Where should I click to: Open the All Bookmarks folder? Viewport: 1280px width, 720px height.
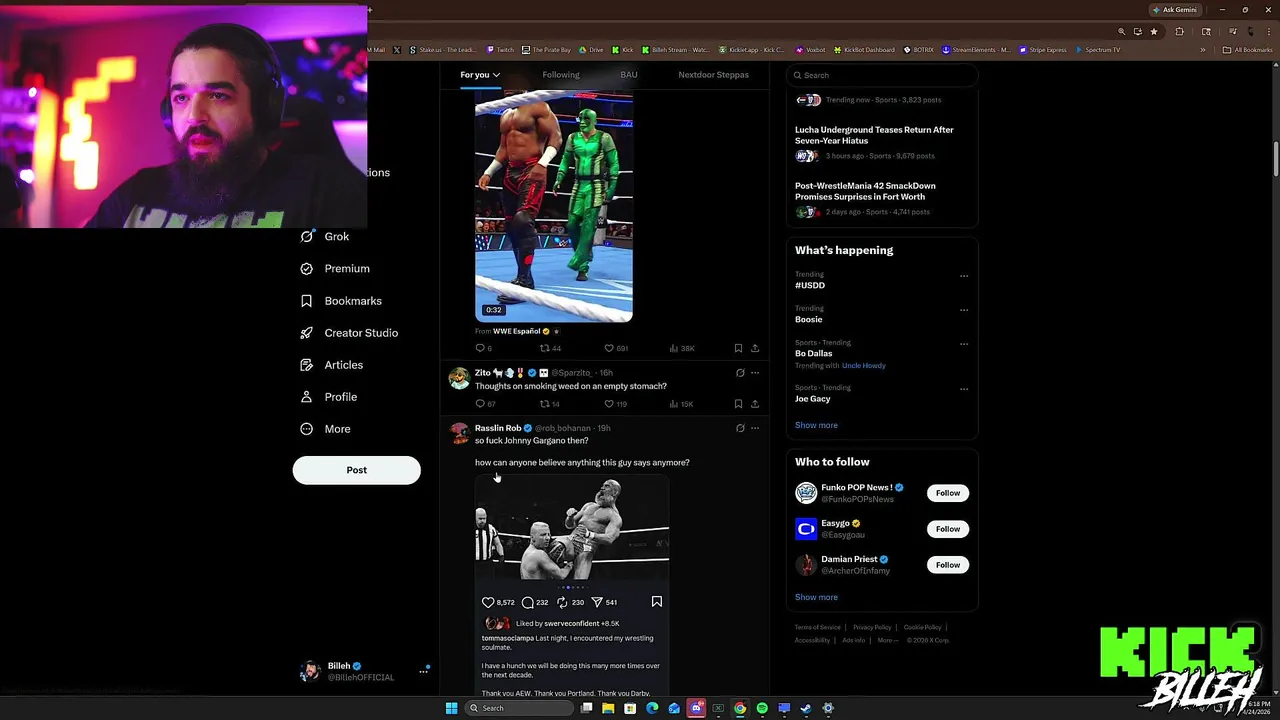click(x=1247, y=50)
